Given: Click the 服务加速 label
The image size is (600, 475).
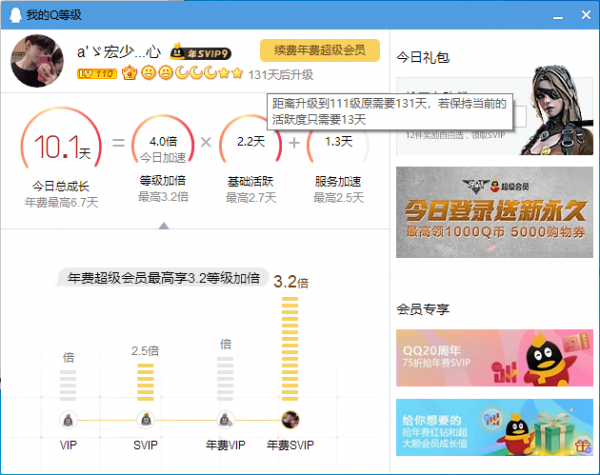Looking at the screenshot, I should tap(338, 181).
